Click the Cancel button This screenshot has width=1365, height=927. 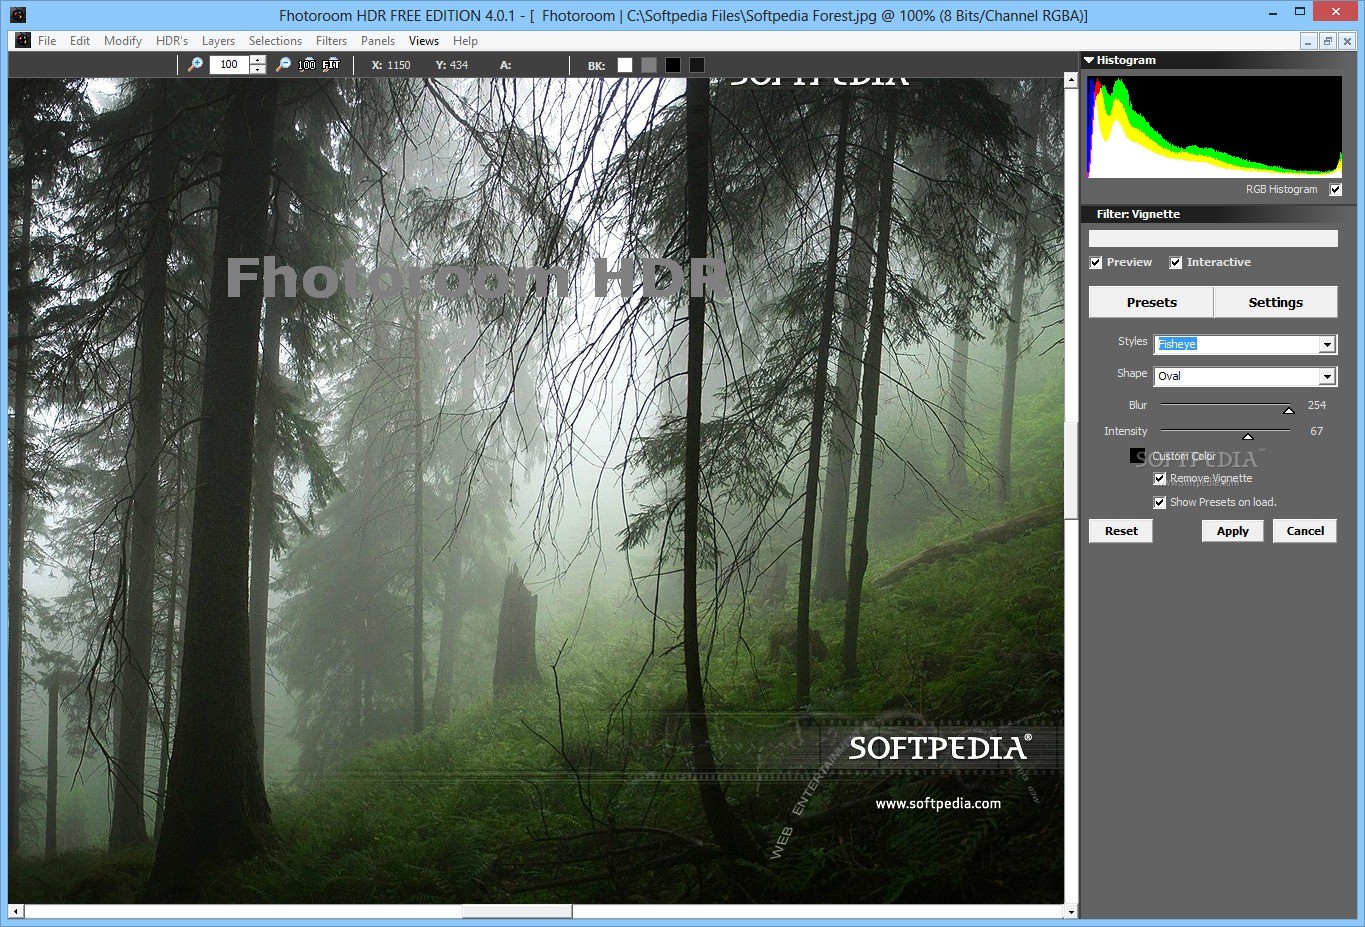[x=1305, y=531]
